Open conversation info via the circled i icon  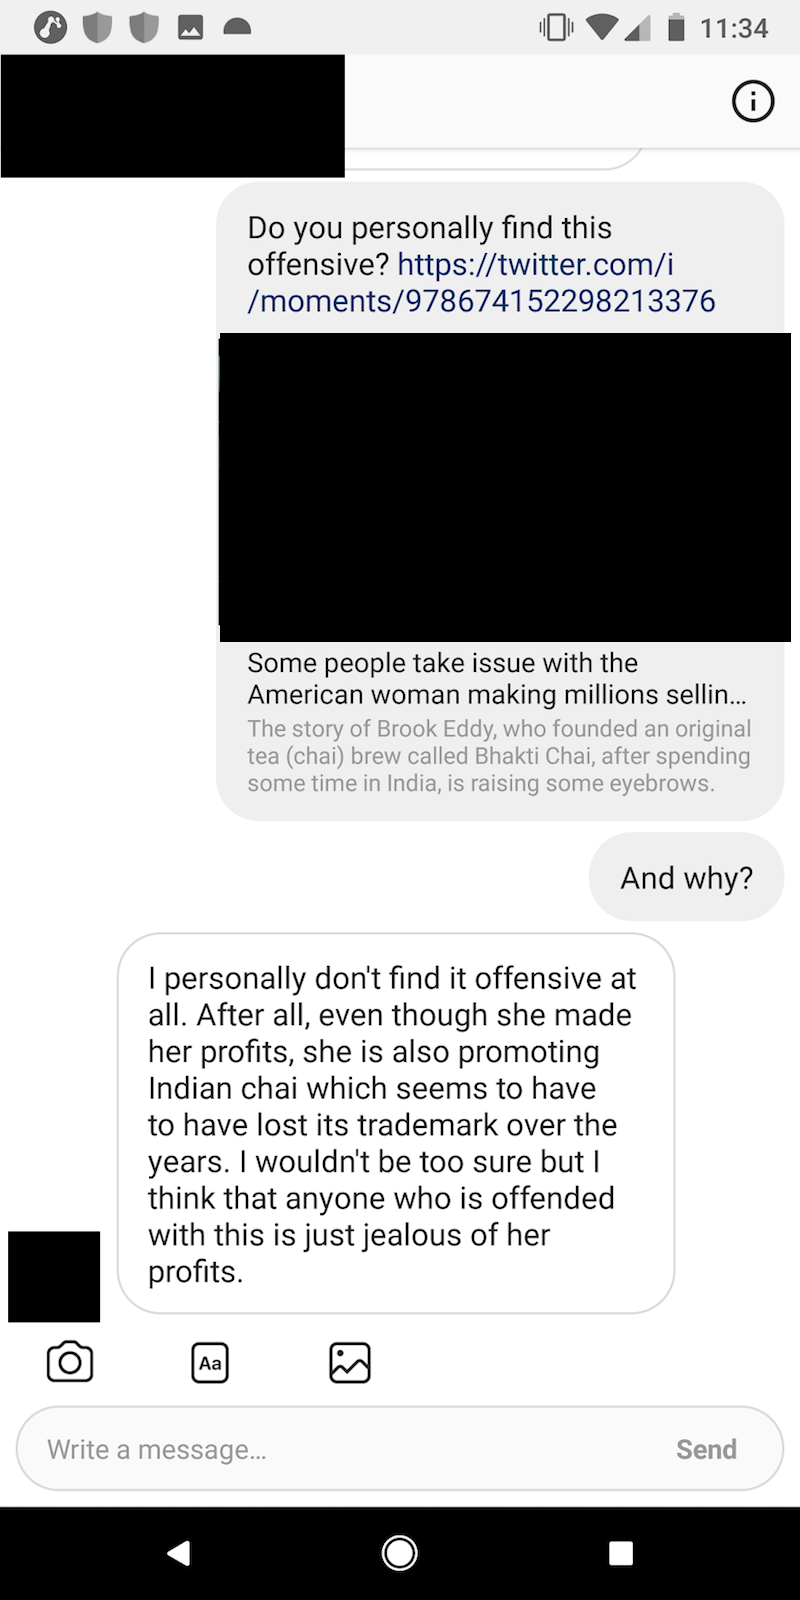point(753,101)
